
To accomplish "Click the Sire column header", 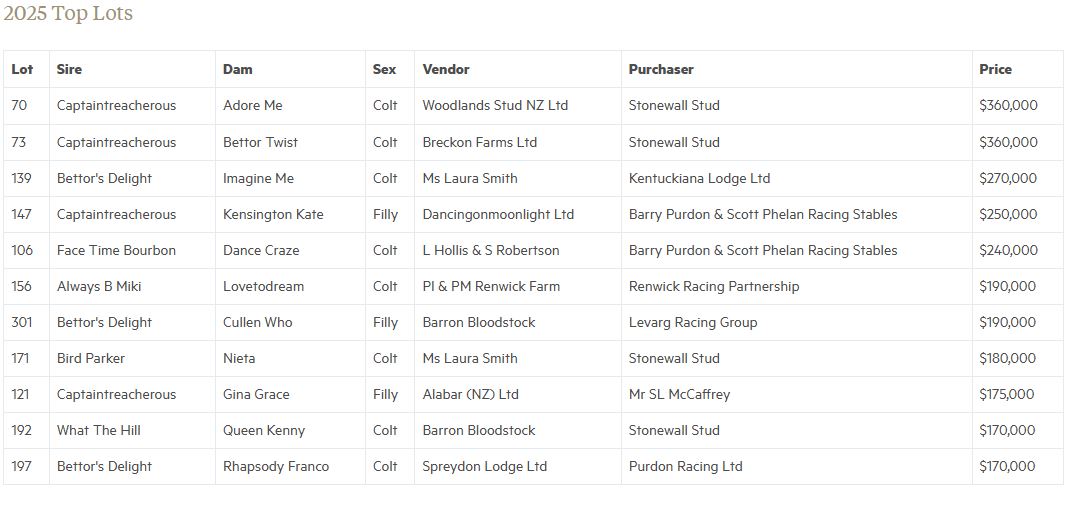I will (x=69, y=69).
